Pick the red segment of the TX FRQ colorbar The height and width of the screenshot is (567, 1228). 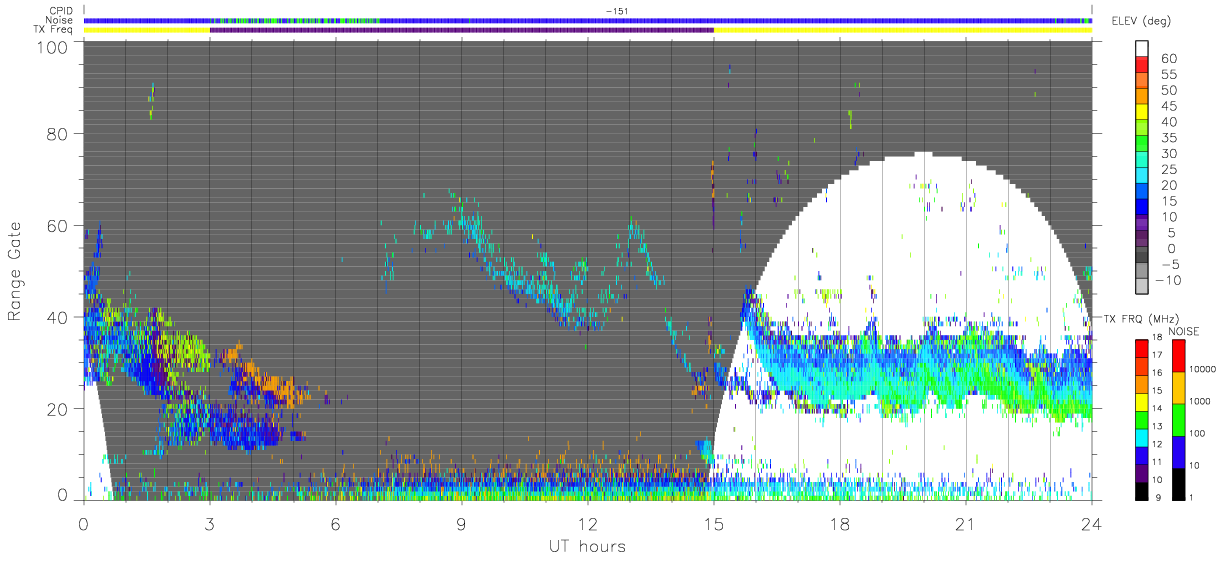click(x=1141, y=348)
